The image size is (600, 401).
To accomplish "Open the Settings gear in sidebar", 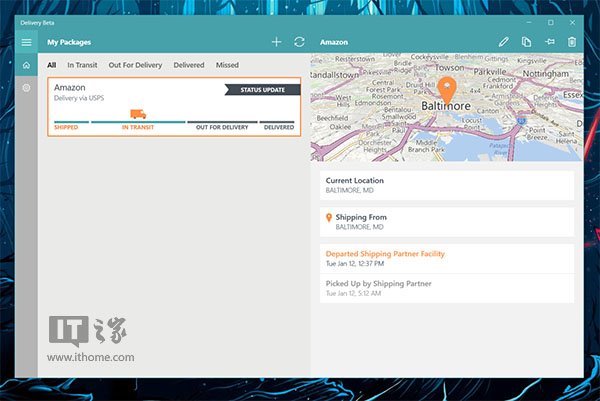I will point(26,88).
